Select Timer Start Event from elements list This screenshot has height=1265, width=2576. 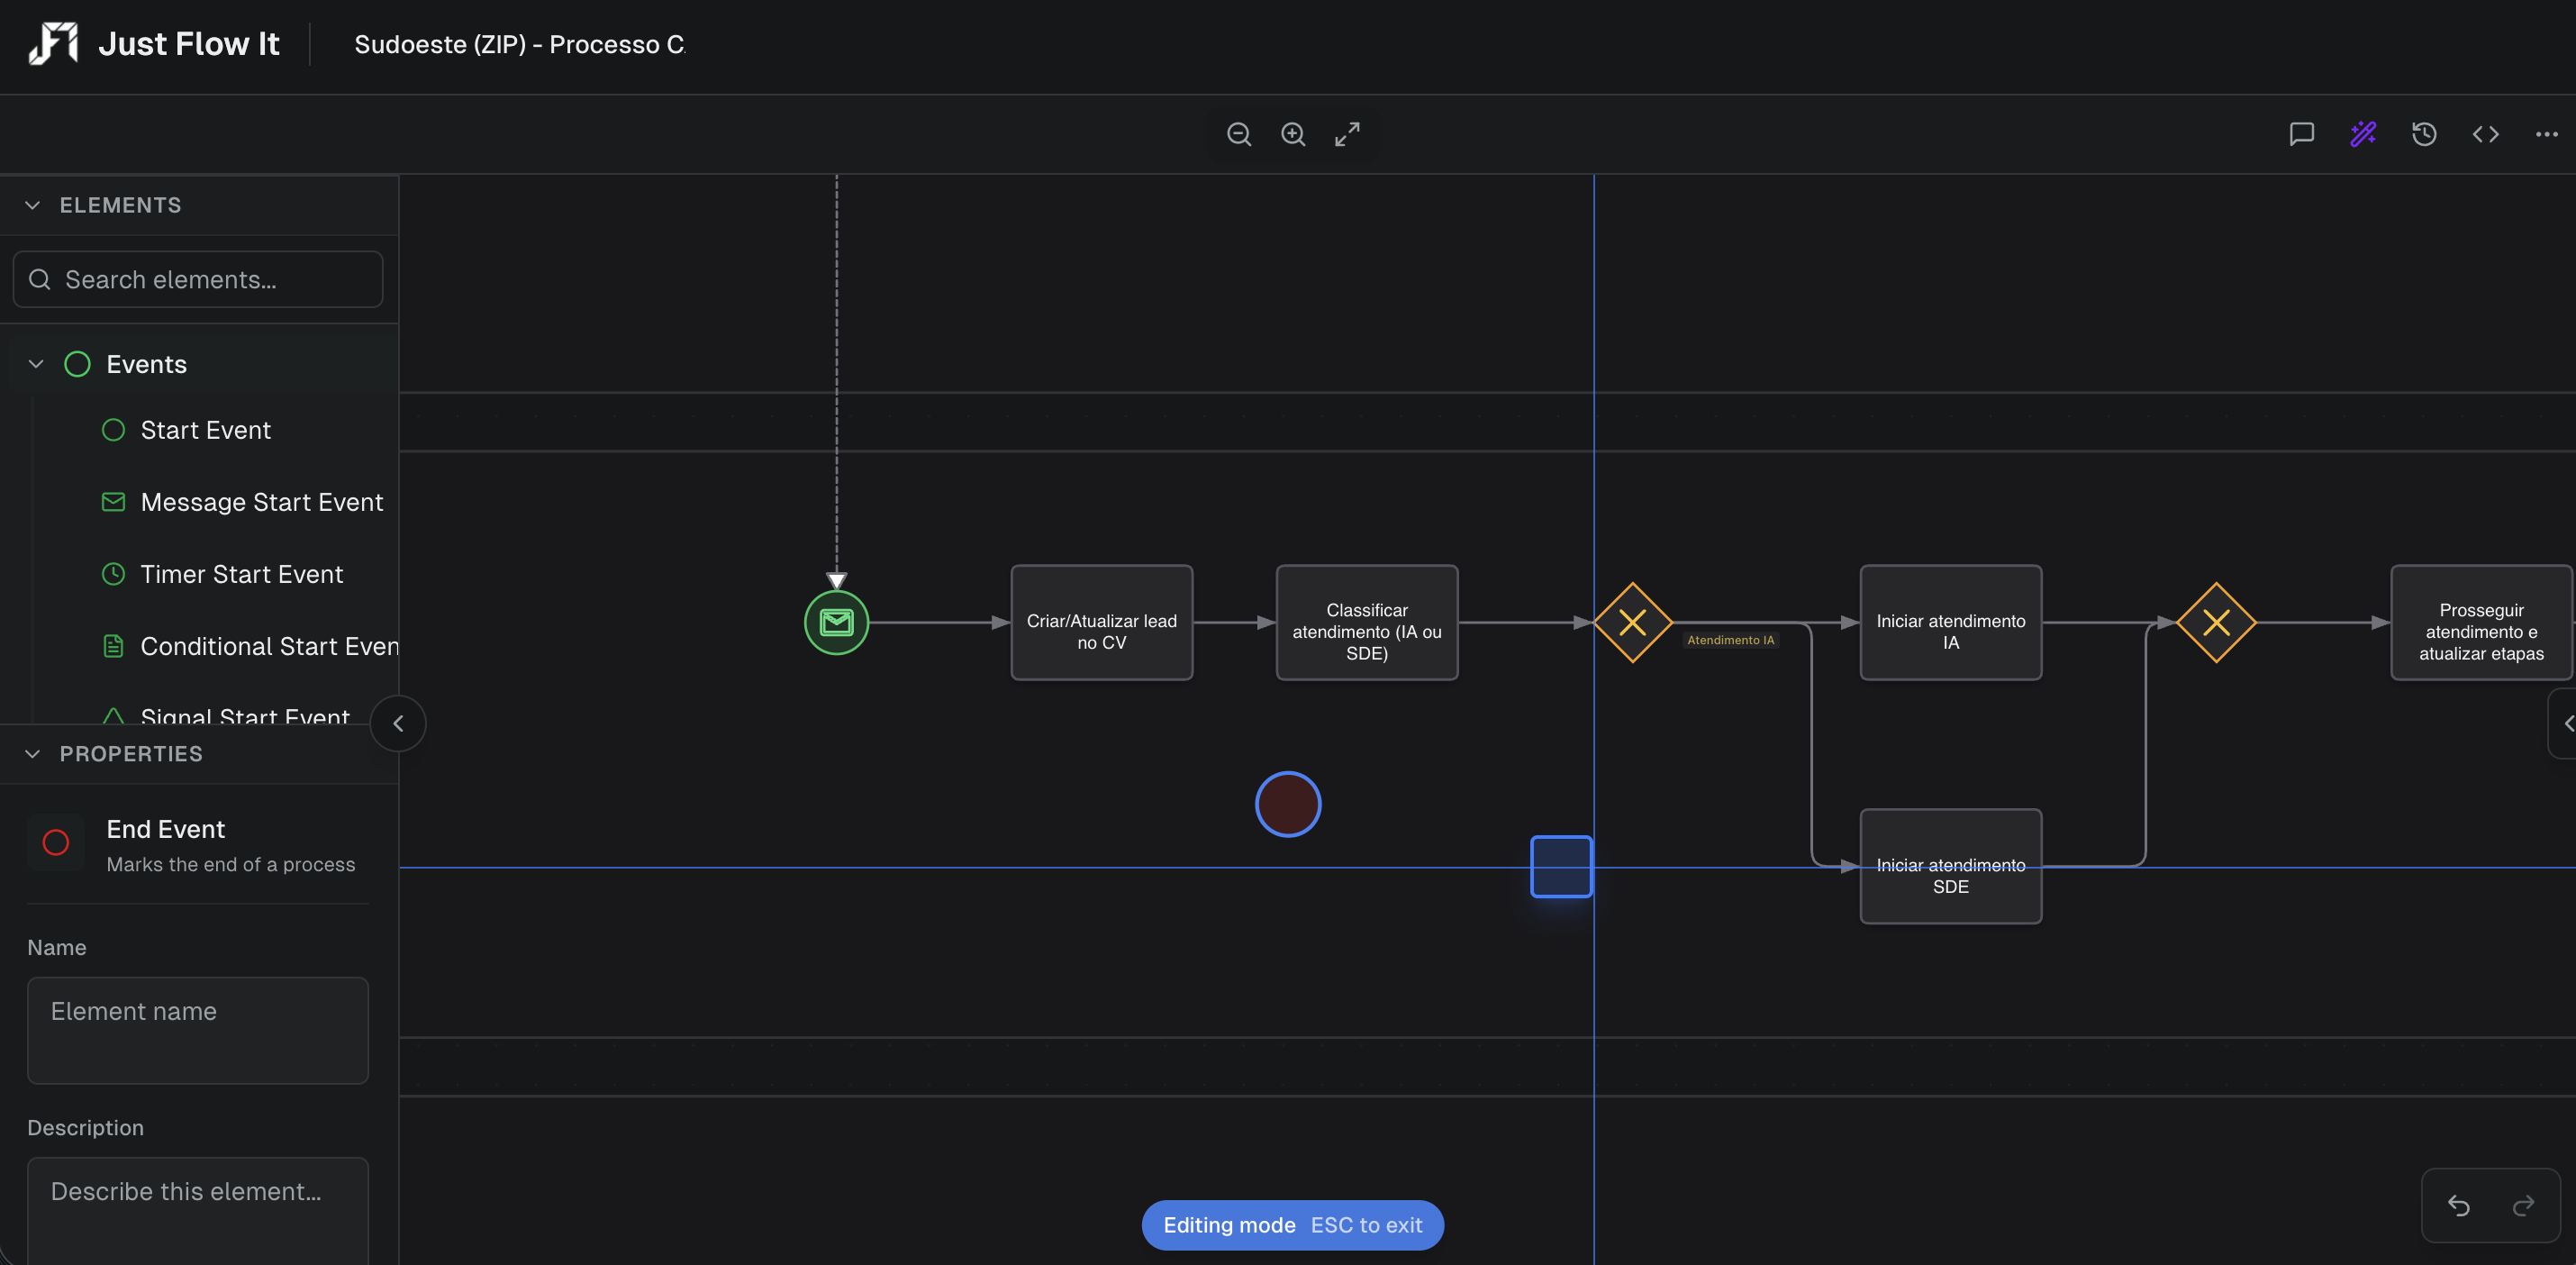241,574
